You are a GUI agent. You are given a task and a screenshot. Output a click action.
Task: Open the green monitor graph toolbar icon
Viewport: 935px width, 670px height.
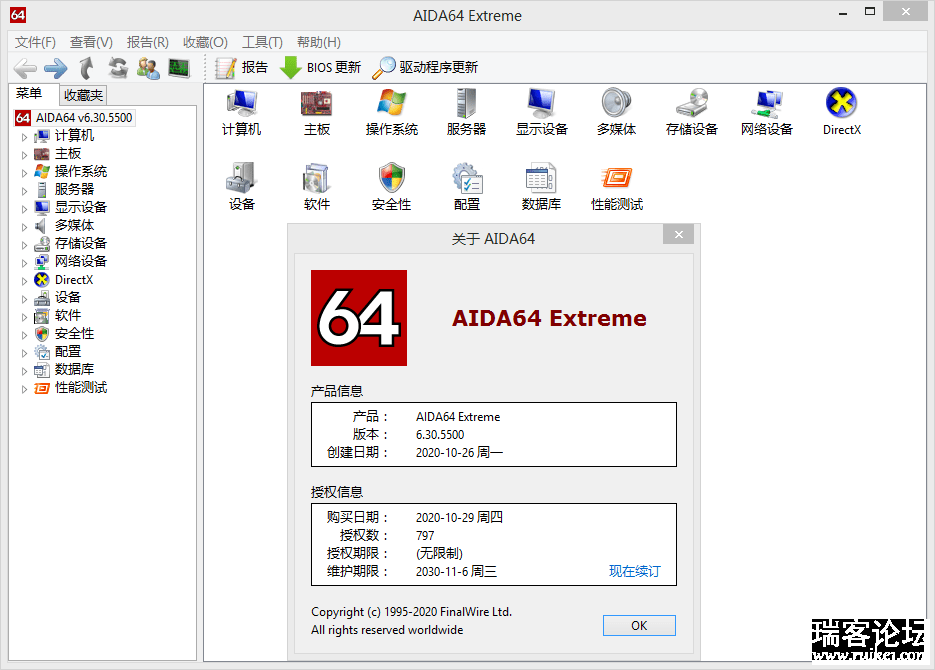[179, 68]
